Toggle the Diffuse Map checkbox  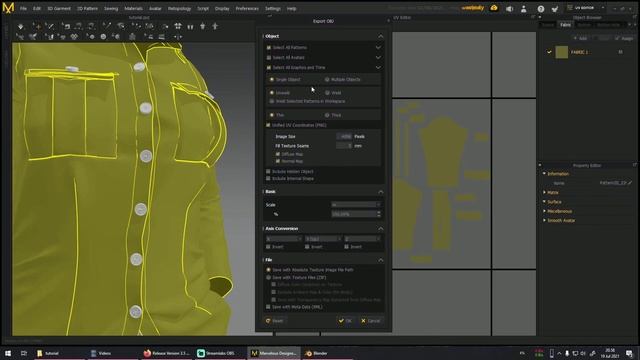278,154
